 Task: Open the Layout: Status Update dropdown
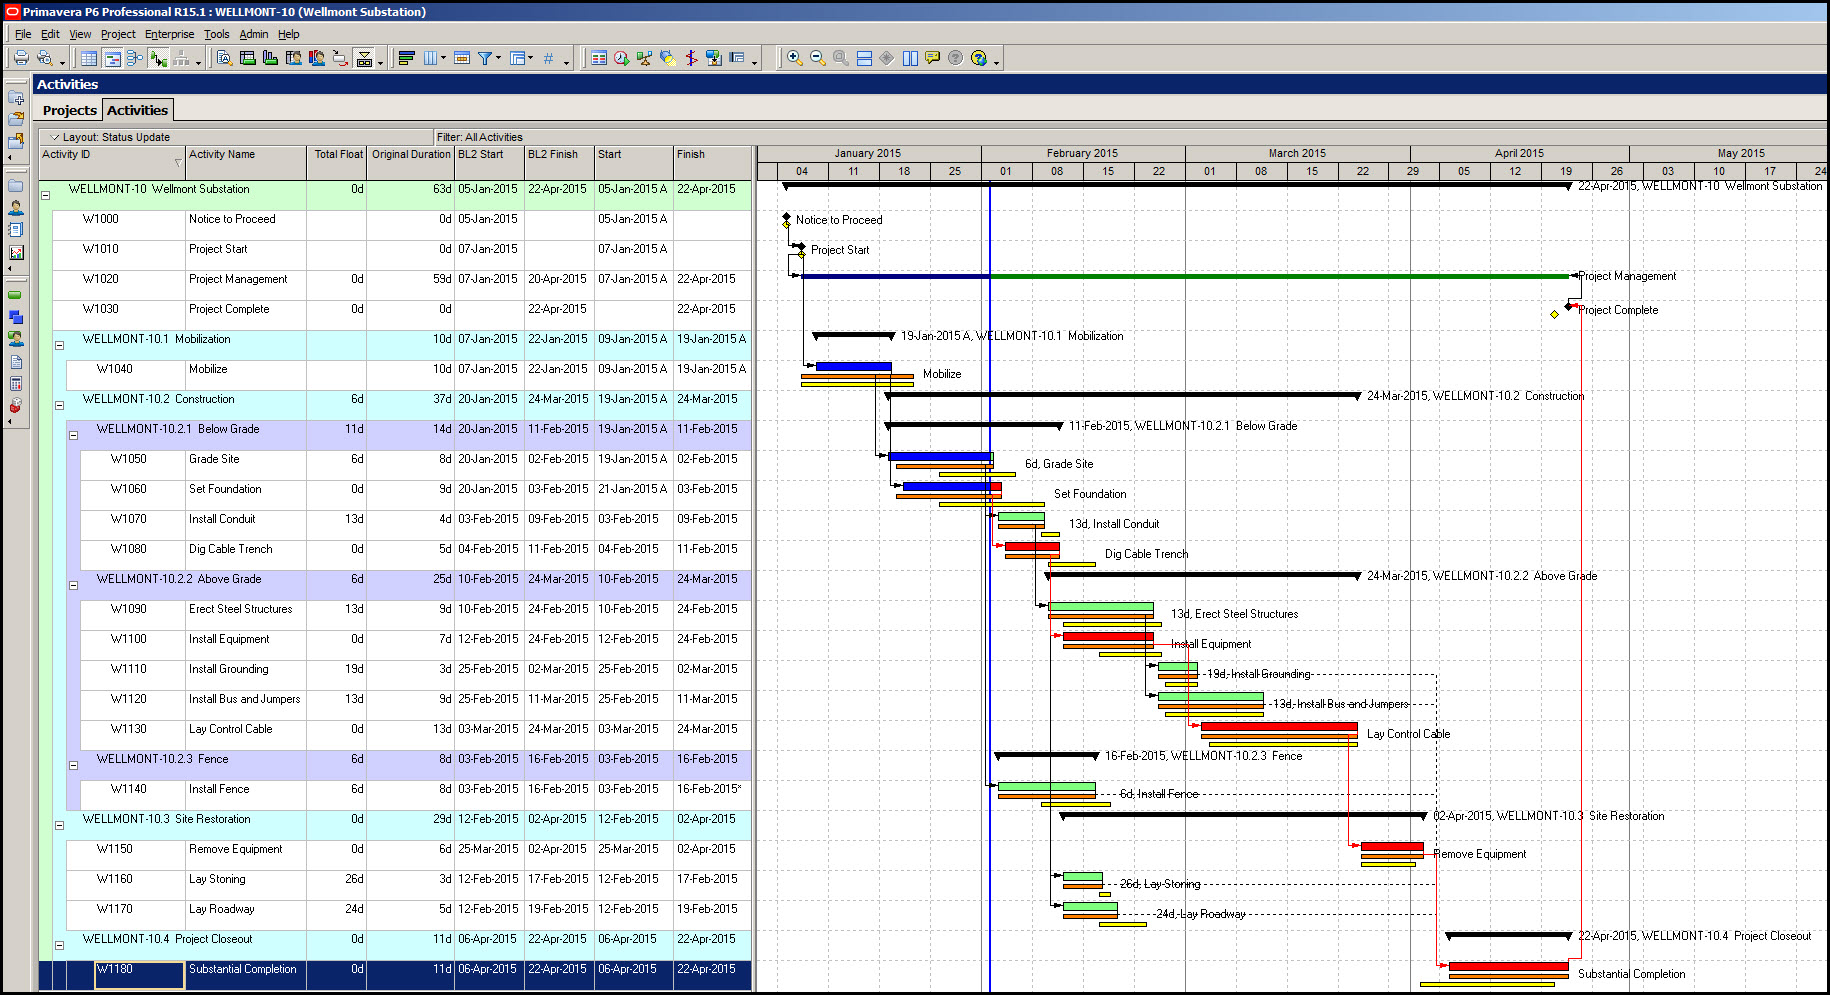[56, 137]
